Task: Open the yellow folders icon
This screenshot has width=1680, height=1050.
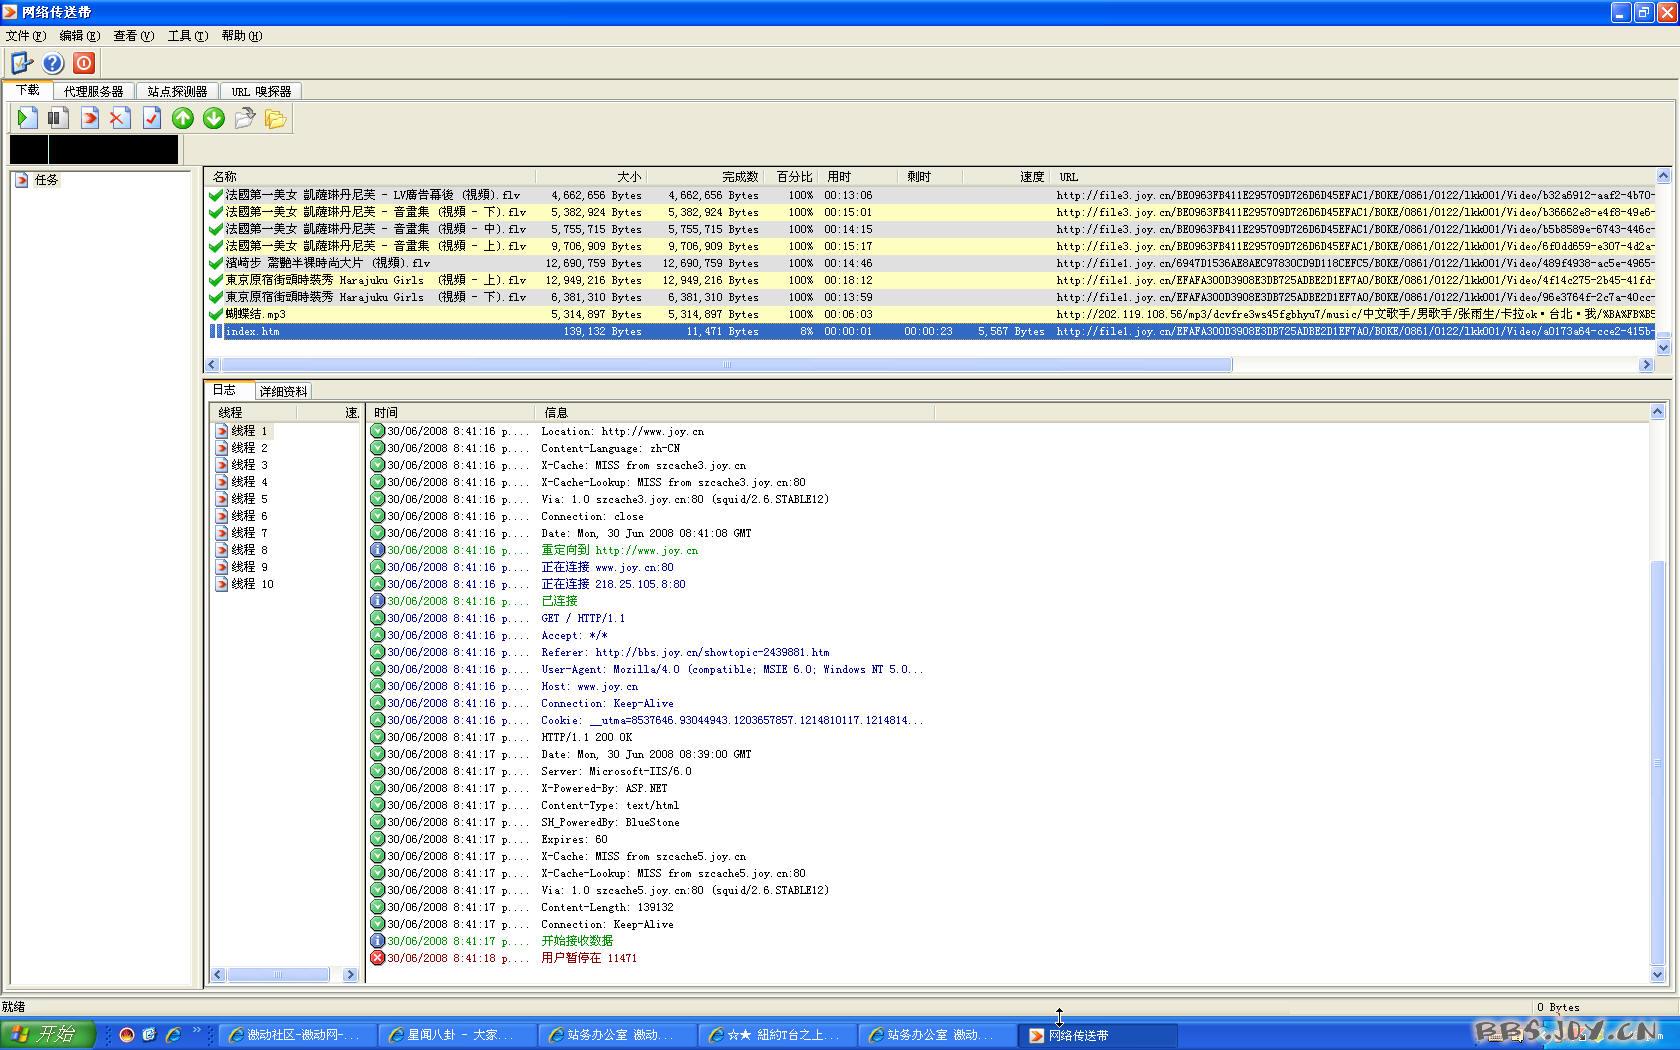Action: [x=275, y=118]
